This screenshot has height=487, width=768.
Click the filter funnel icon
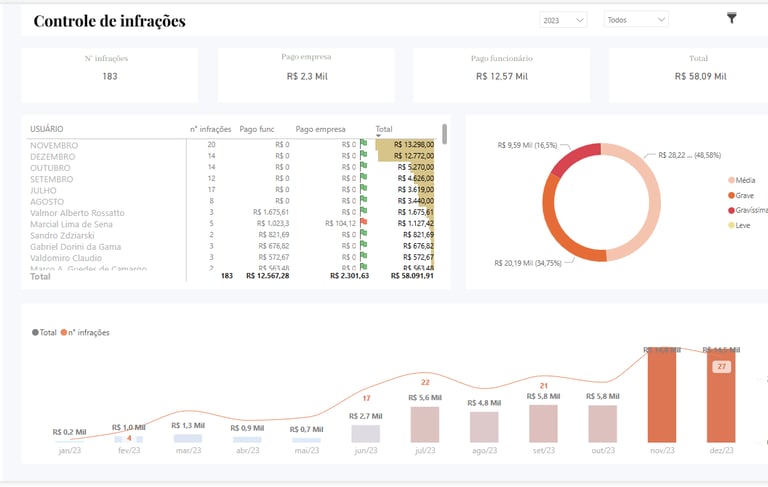(x=731, y=18)
